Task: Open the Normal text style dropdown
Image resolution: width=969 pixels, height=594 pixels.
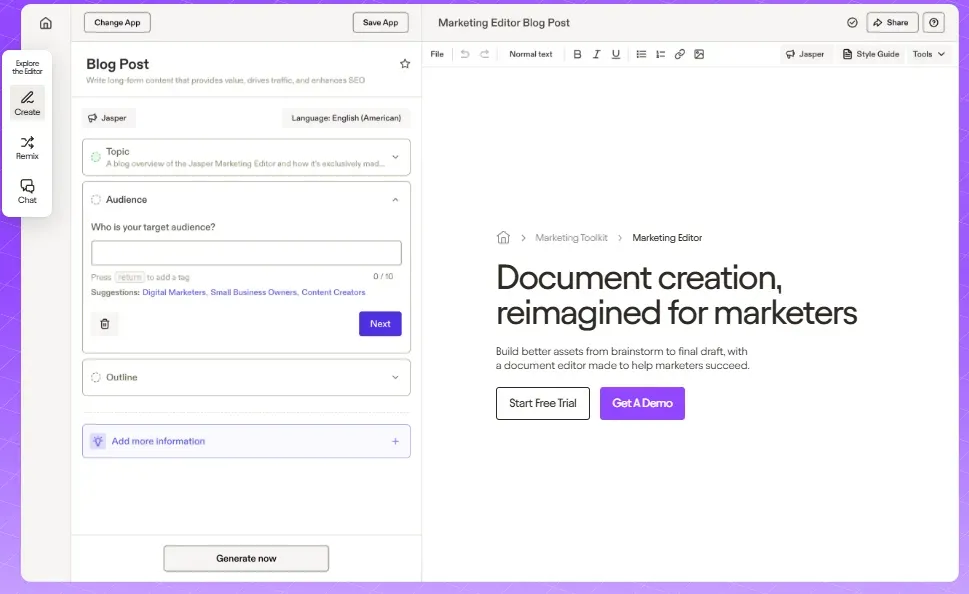Action: click(x=531, y=54)
